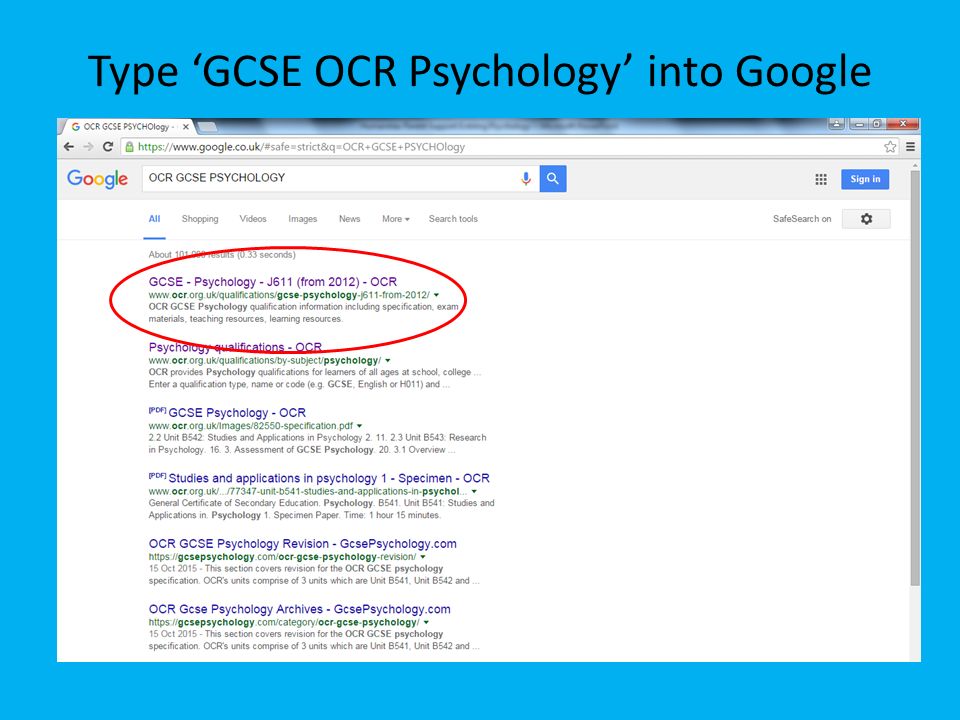Switch to the Videos tab
The width and height of the screenshot is (960, 720).
point(253,219)
